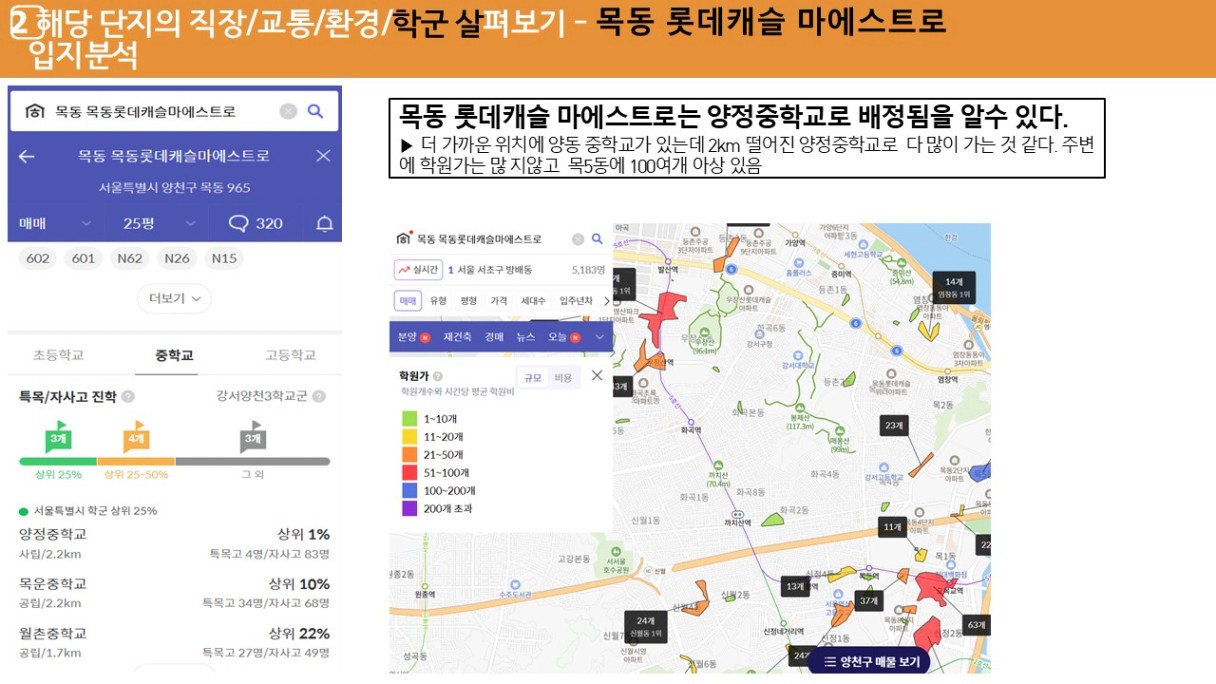The width and height of the screenshot is (1216, 684).
Task: Switch to the 중학교 tab
Action: tap(174, 355)
